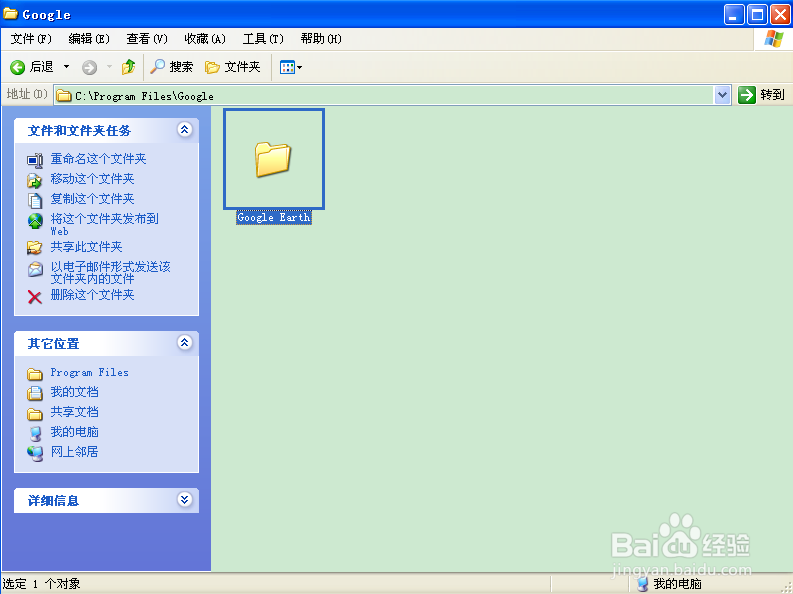
Task: Click 以电子邮件形式发送 link
Action: coord(111,272)
